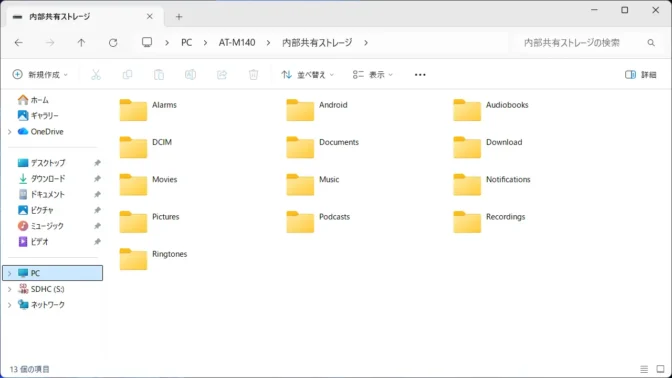The height and width of the screenshot is (378, 672).
Task: Click AT-M140 in the breadcrumb path
Action: tap(237, 42)
